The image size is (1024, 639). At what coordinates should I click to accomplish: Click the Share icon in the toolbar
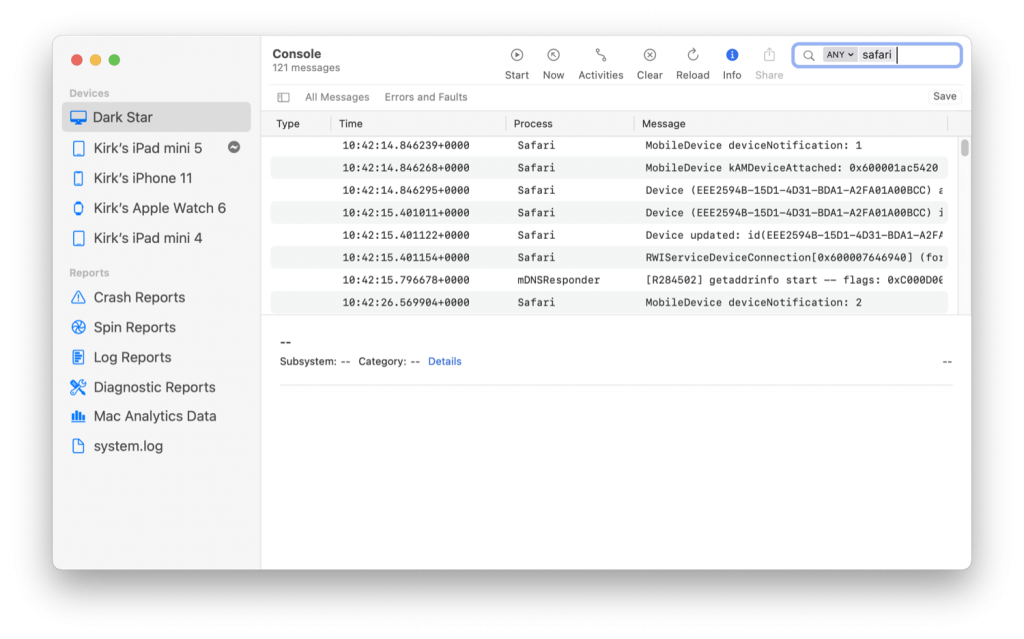[768, 54]
